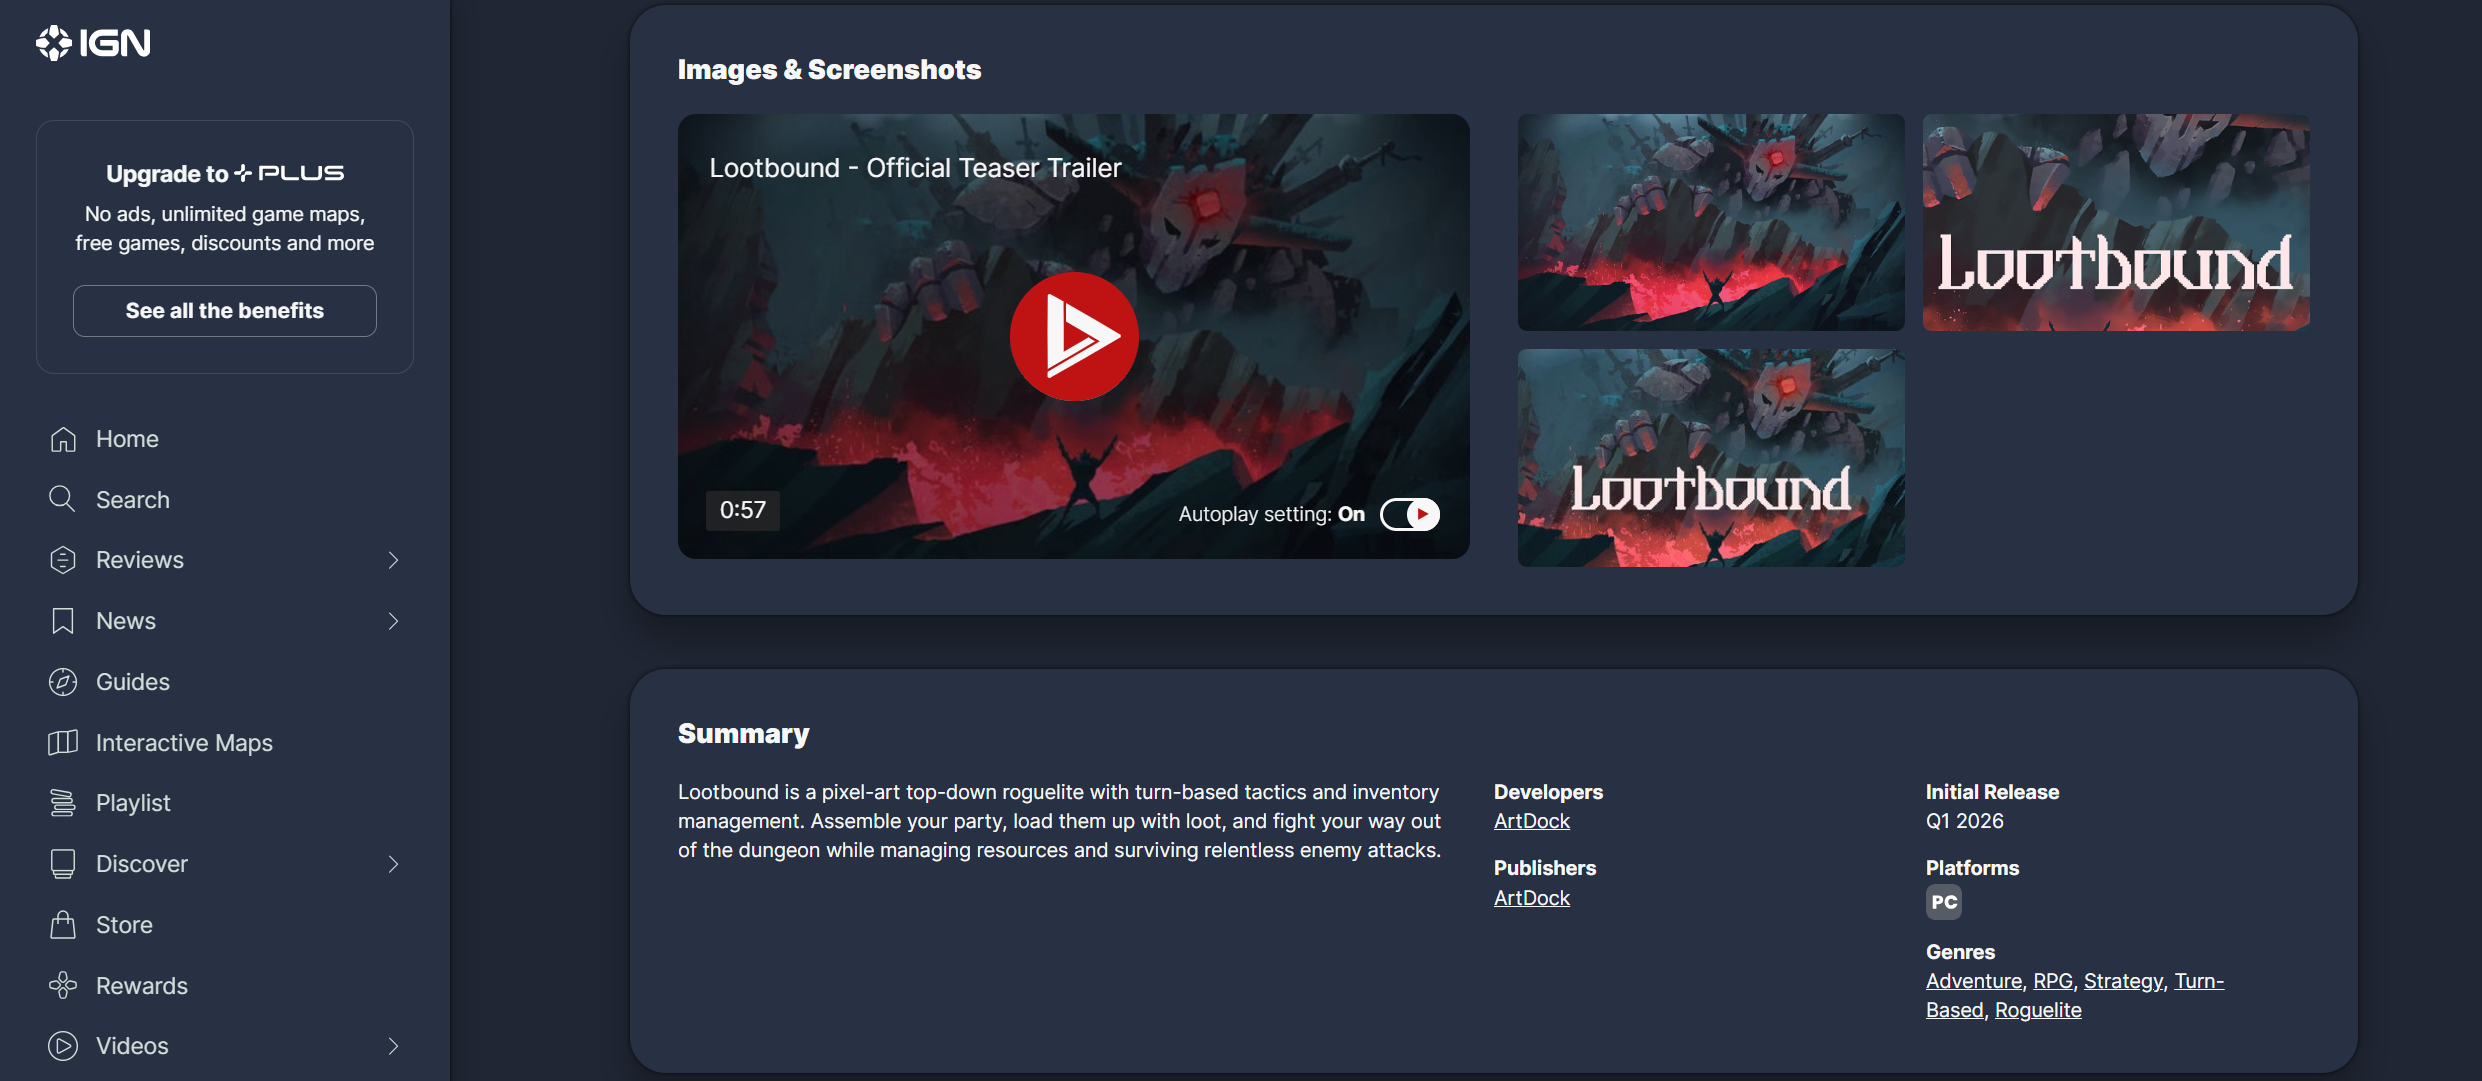Expand the News submenu chevron

(x=393, y=621)
